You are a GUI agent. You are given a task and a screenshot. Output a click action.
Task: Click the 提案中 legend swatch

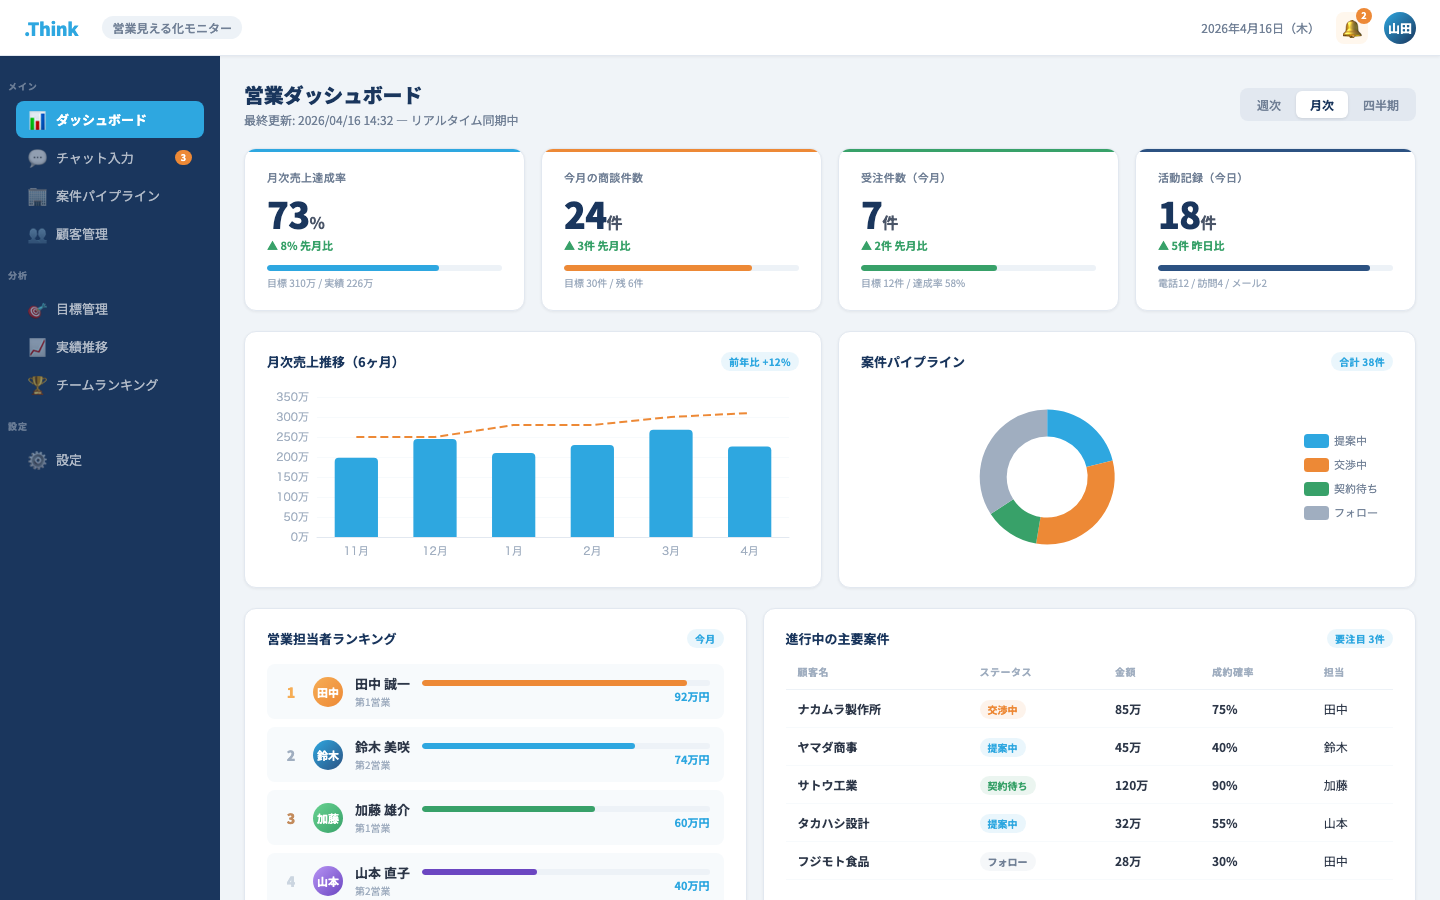(1316, 441)
